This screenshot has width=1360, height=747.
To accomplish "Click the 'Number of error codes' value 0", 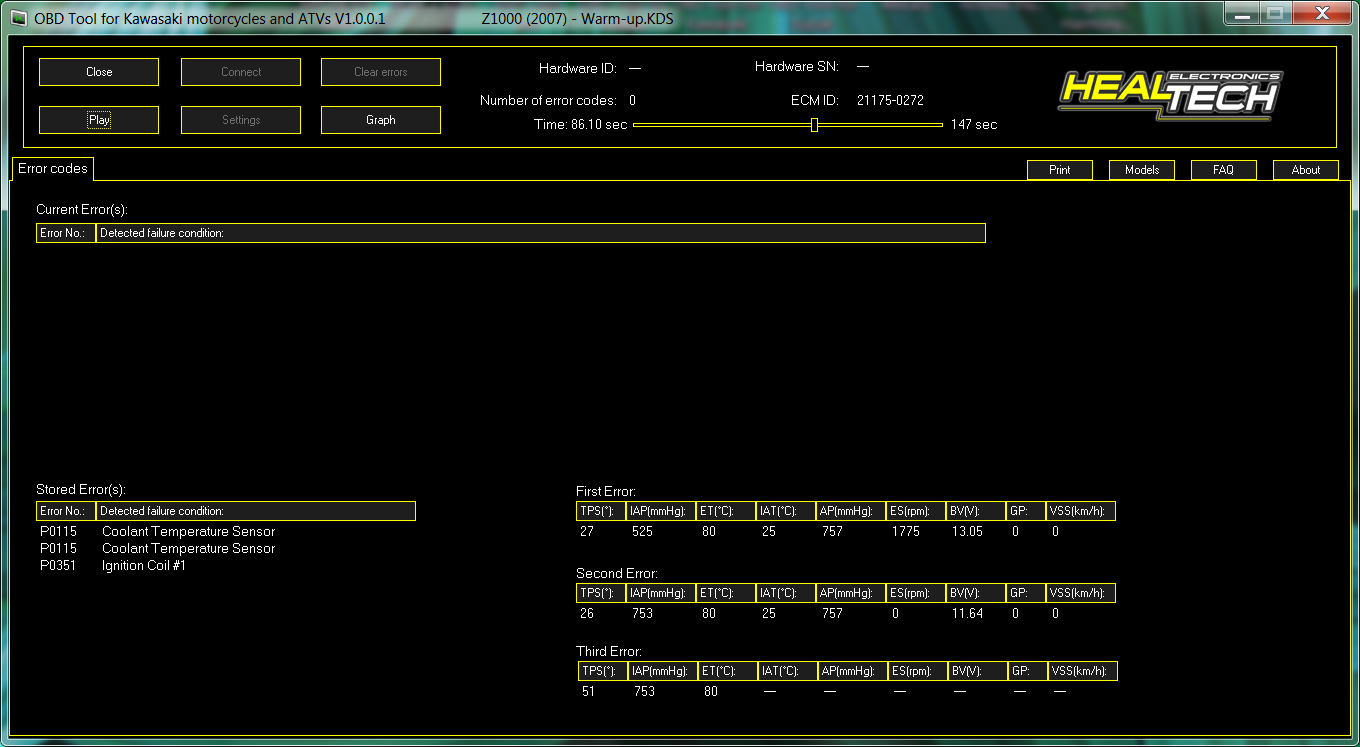I will [x=632, y=101].
